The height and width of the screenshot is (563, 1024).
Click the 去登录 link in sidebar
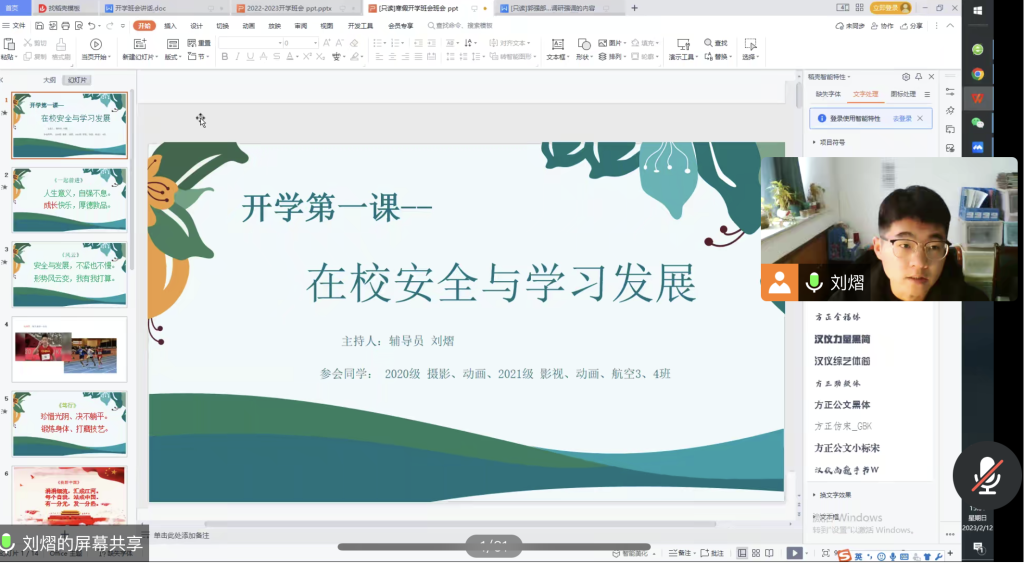tap(901, 118)
